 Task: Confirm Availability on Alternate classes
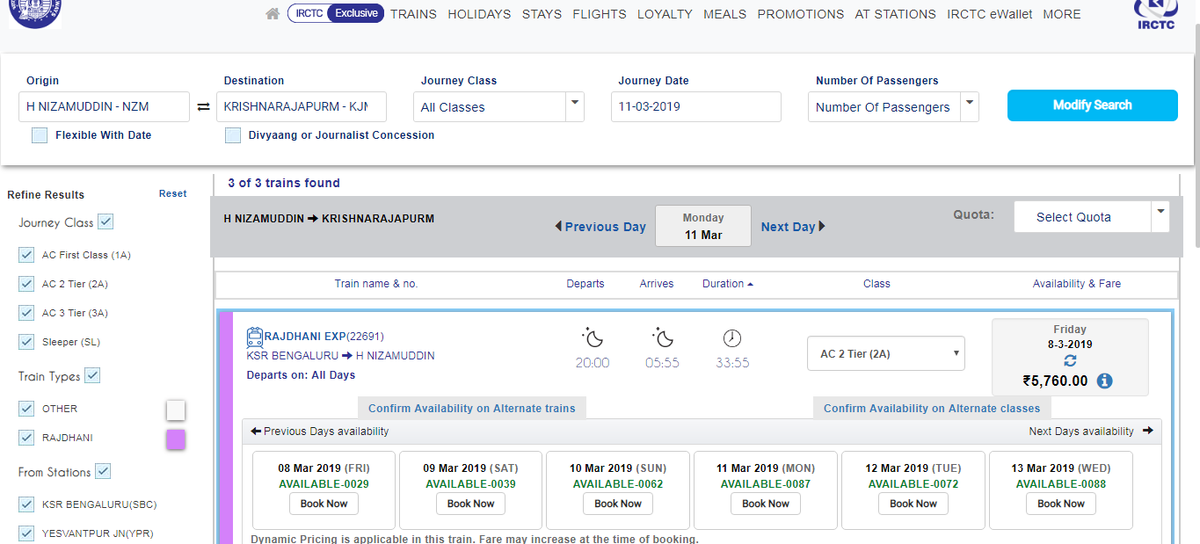932,408
